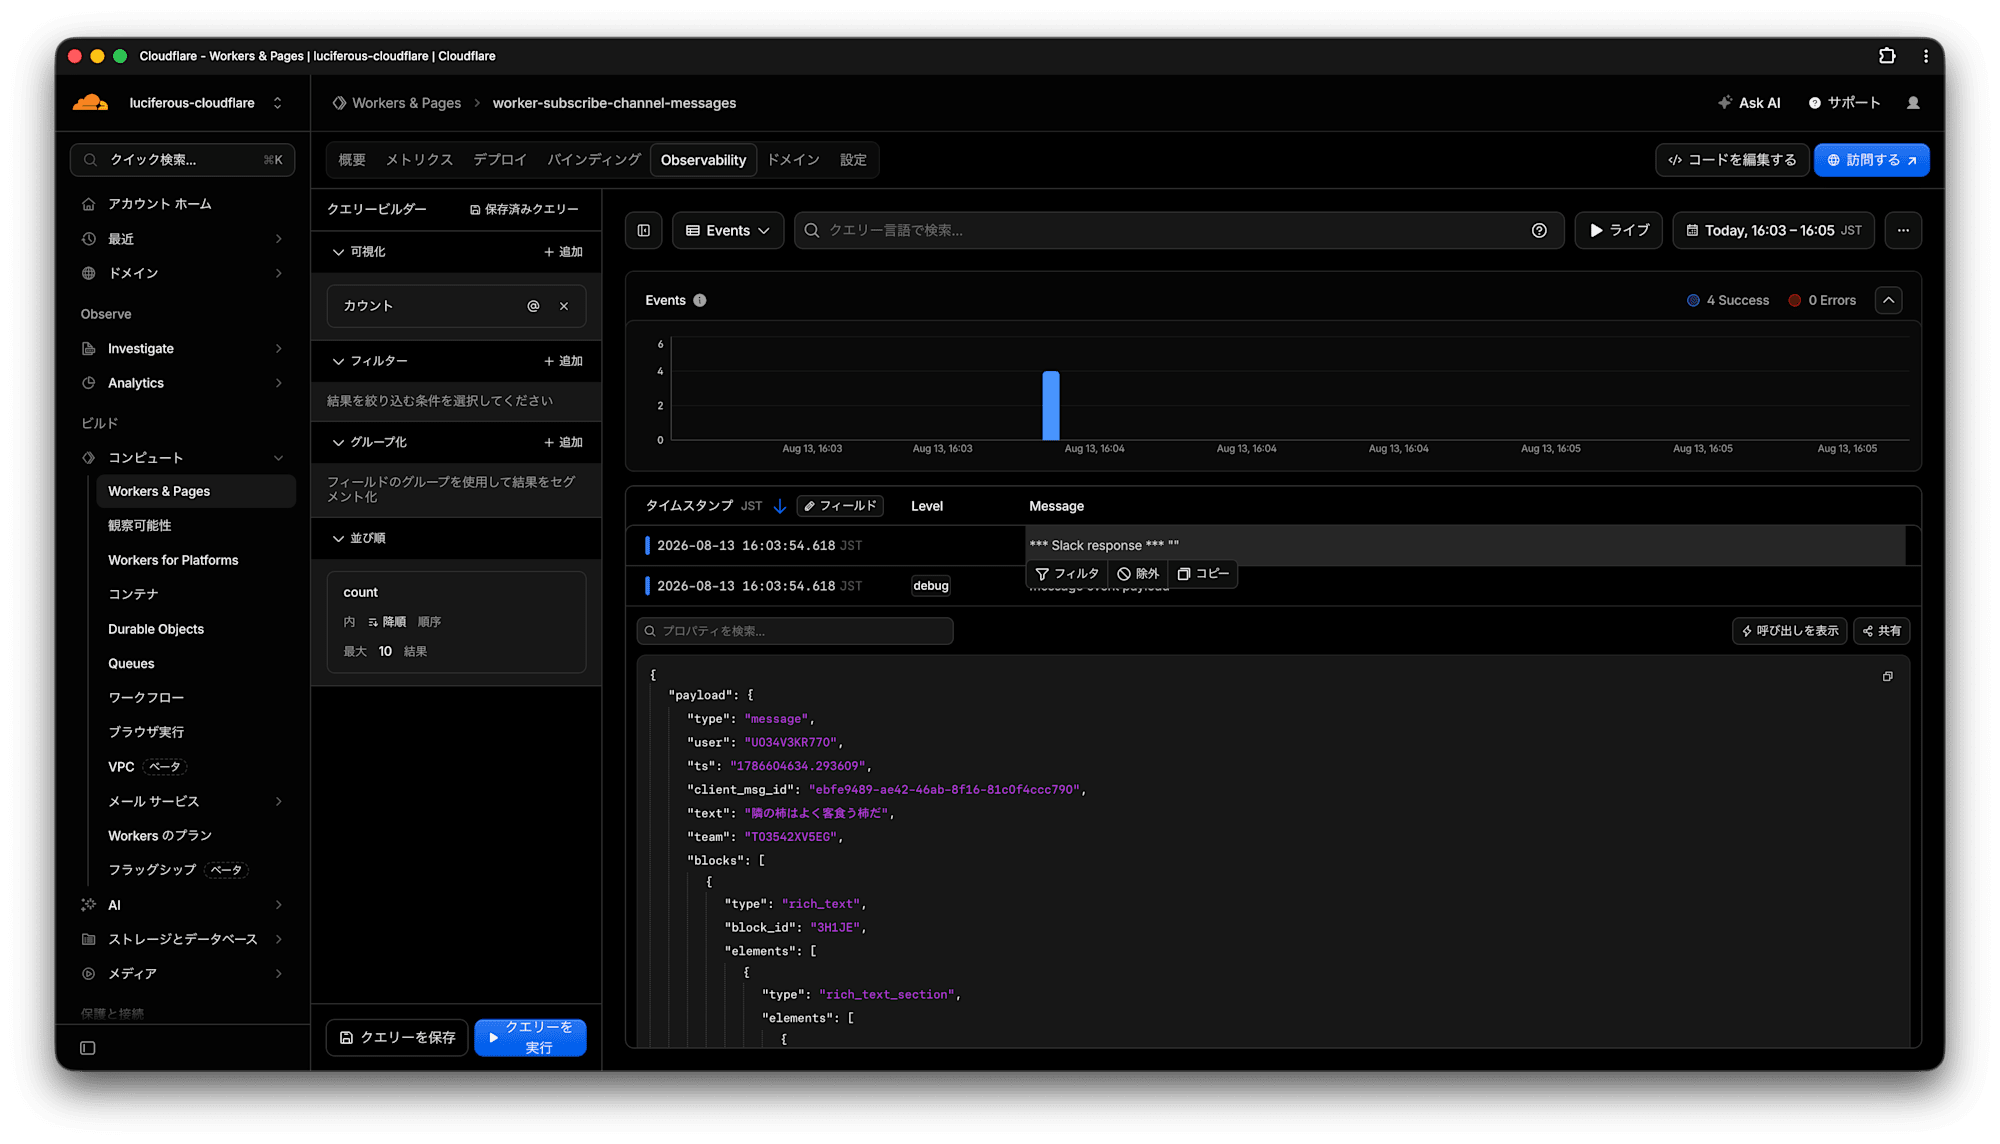Focus the クイック検索 search field

[x=182, y=160]
